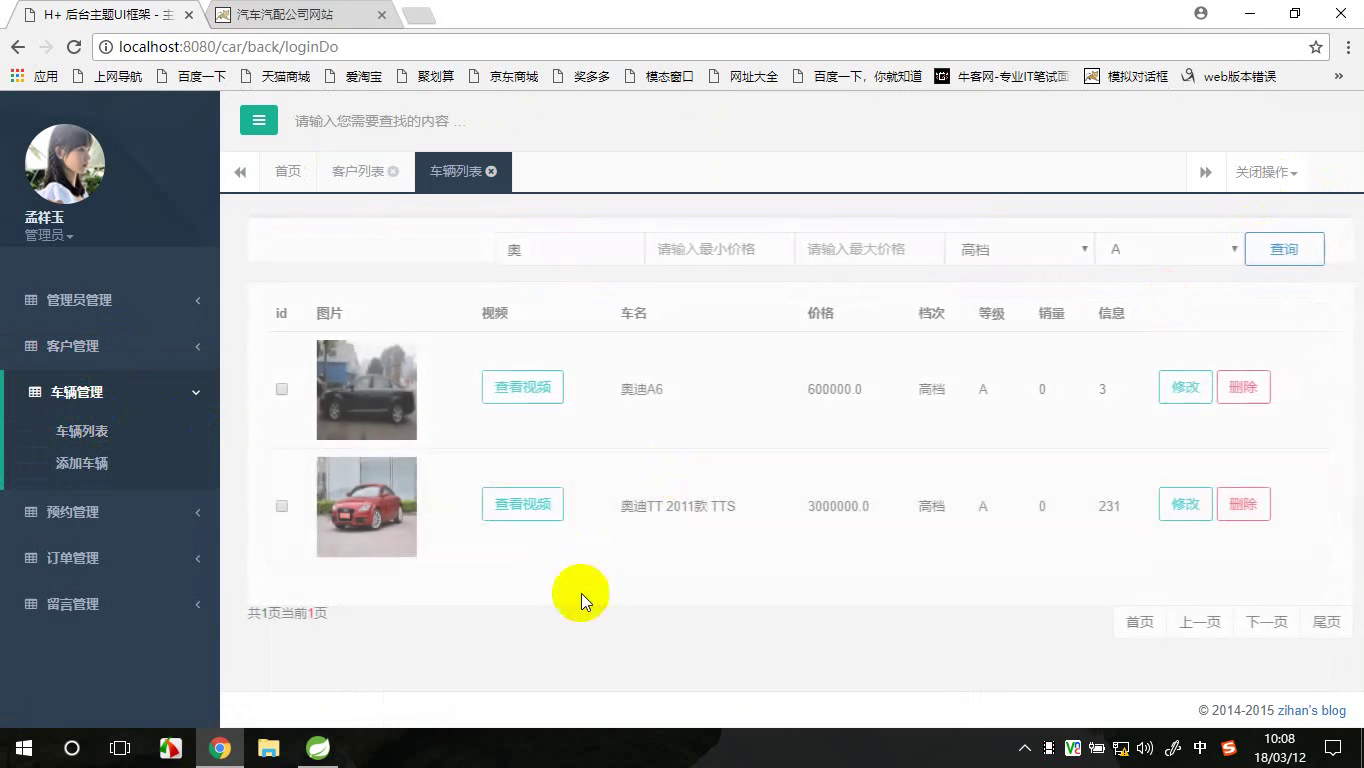This screenshot has height=768, width=1364.
Task: Expand the 留言管理 sidebar menu
Action: tap(110, 604)
